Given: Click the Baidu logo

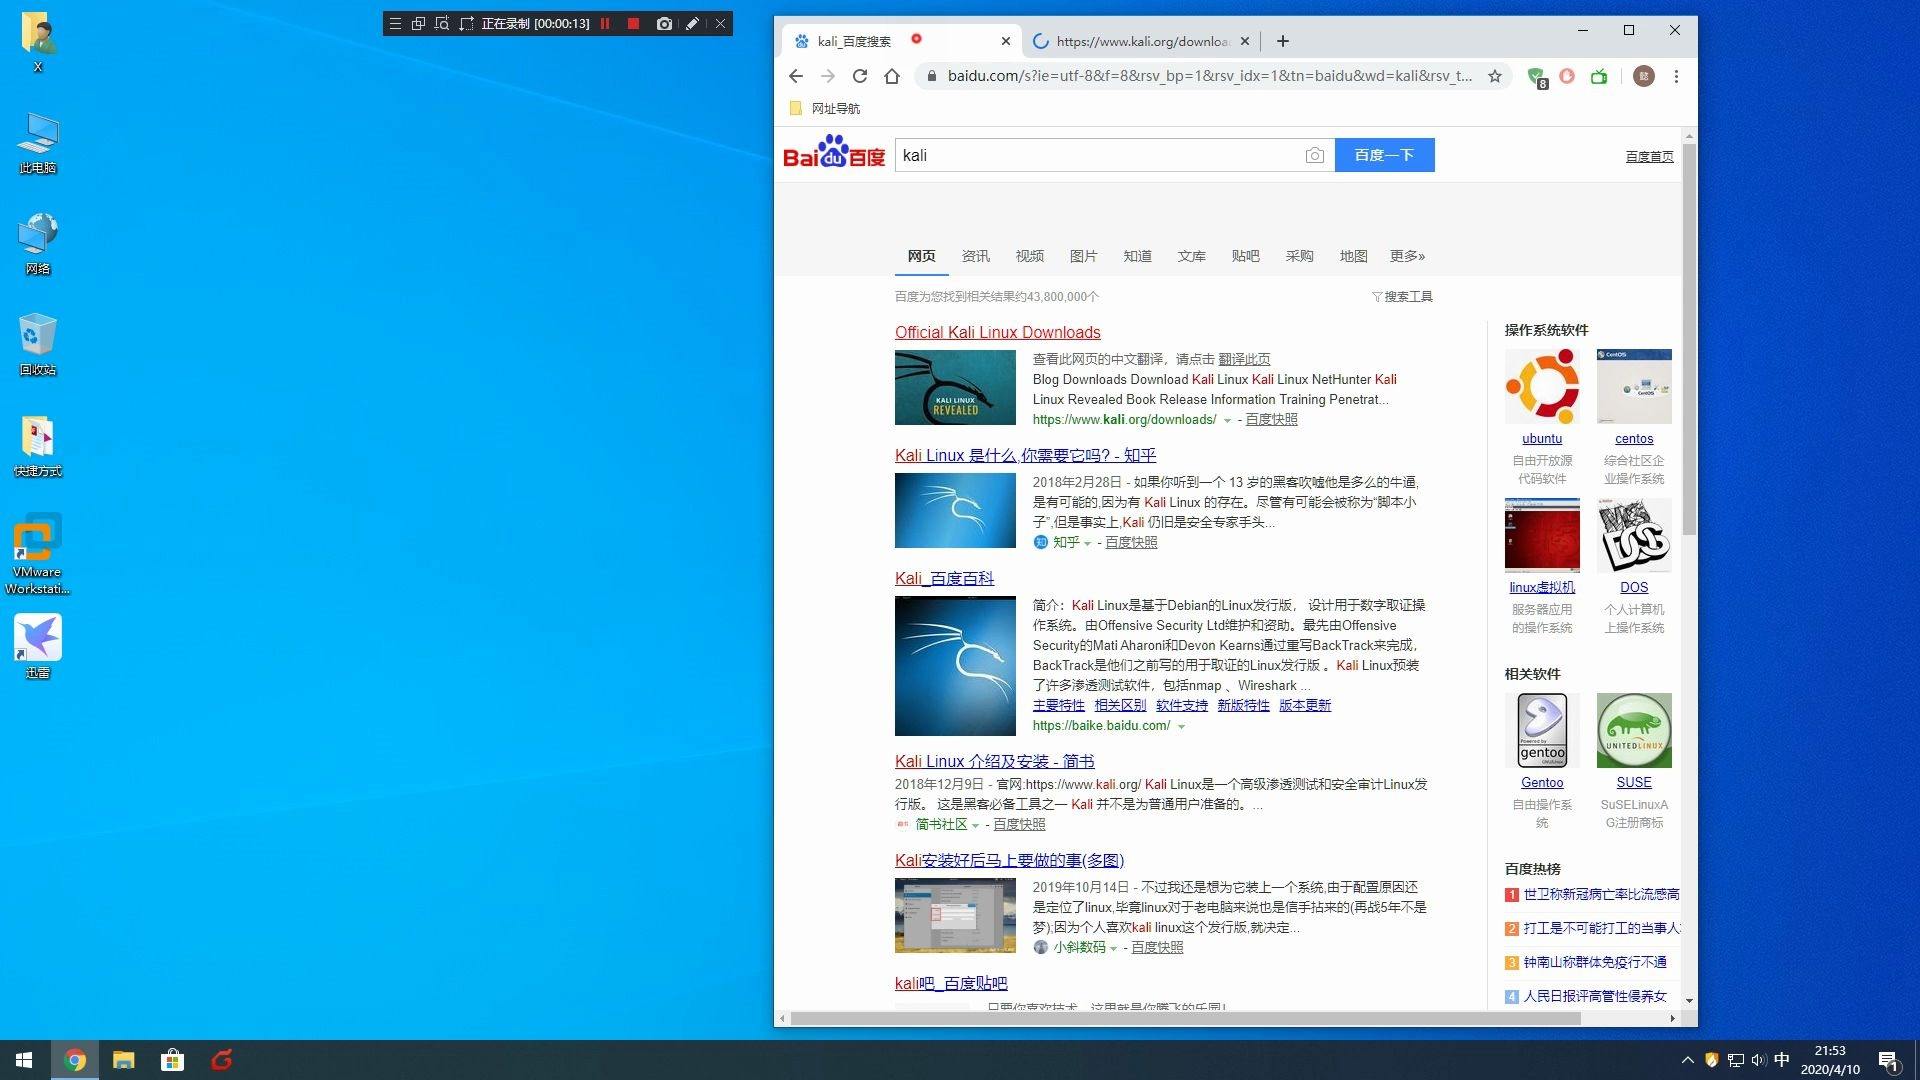Looking at the screenshot, I should click(x=834, y=152).
